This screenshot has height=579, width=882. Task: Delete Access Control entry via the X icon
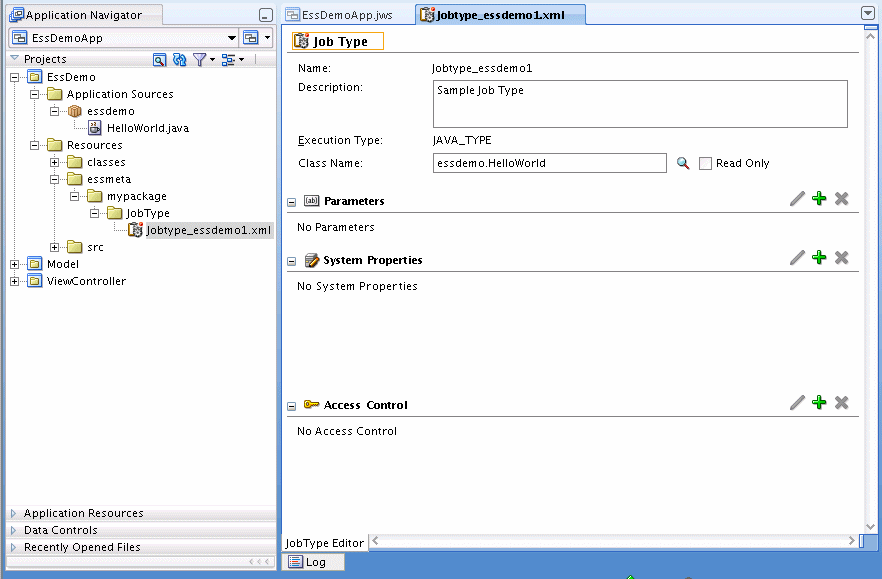pyautogui.click(x=841, y=404)
